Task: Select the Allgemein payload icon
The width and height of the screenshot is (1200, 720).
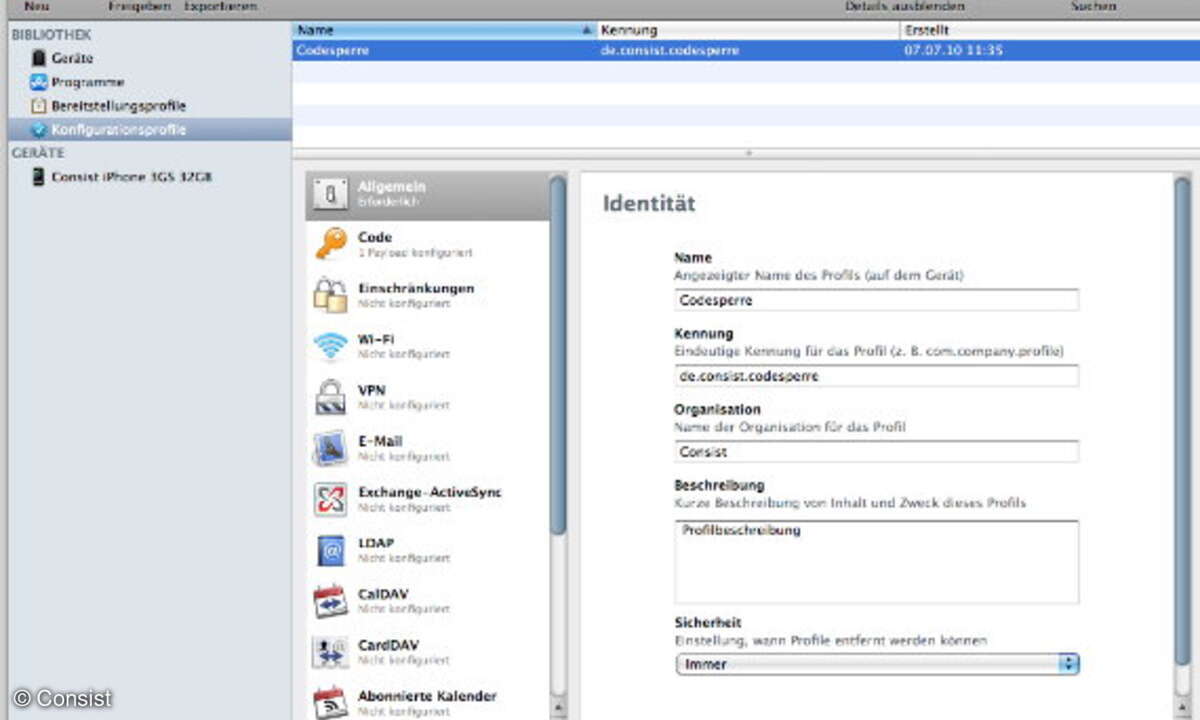Action: click(330, 194)
